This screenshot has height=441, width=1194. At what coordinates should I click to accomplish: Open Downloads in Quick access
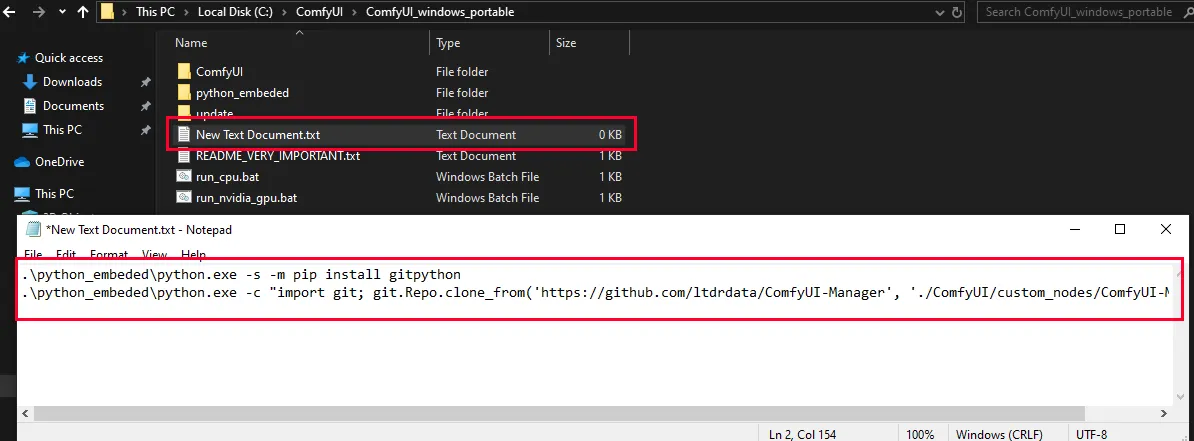pyautogui.click(x=72, y=81)
